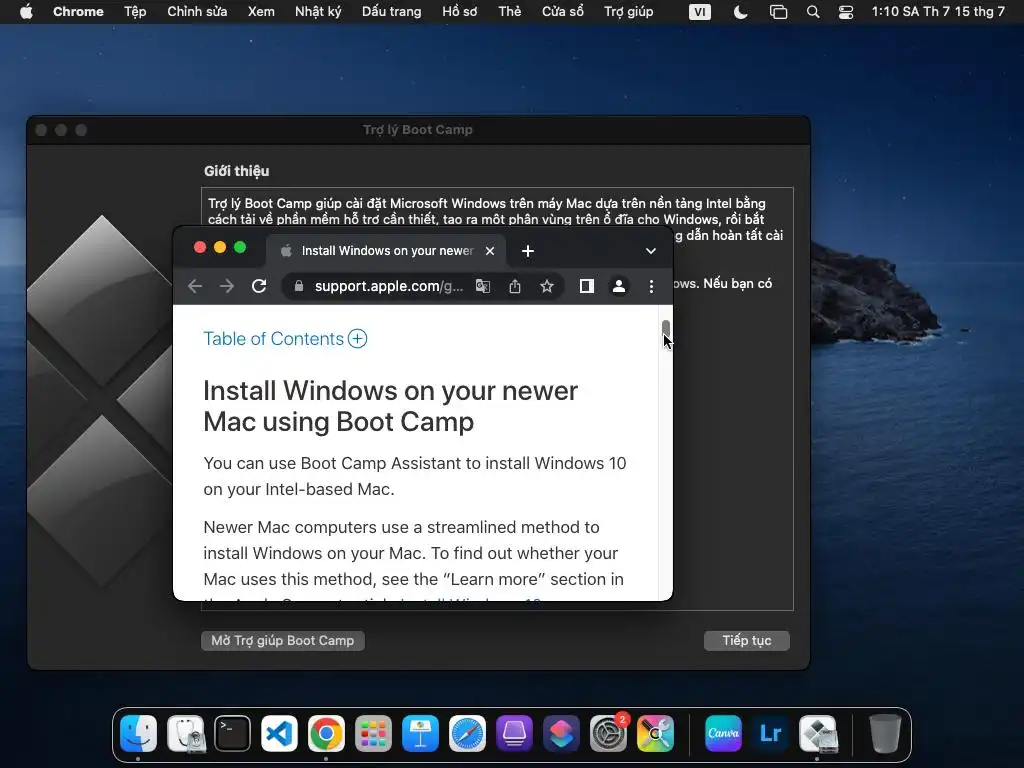Open Finder from the Dock
This screenshot has height=768, width=1024.
click(138, 733)
